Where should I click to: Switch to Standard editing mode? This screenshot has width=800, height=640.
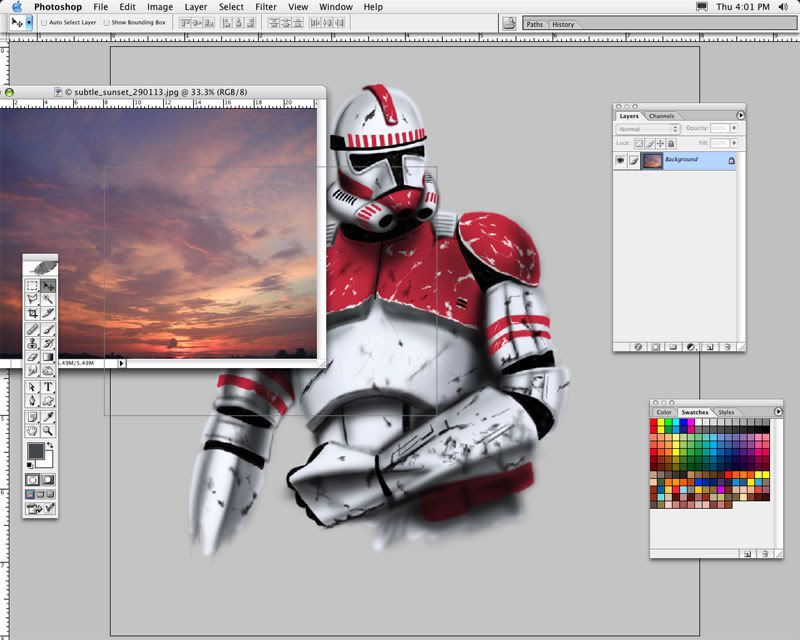[x=32, y=480]
